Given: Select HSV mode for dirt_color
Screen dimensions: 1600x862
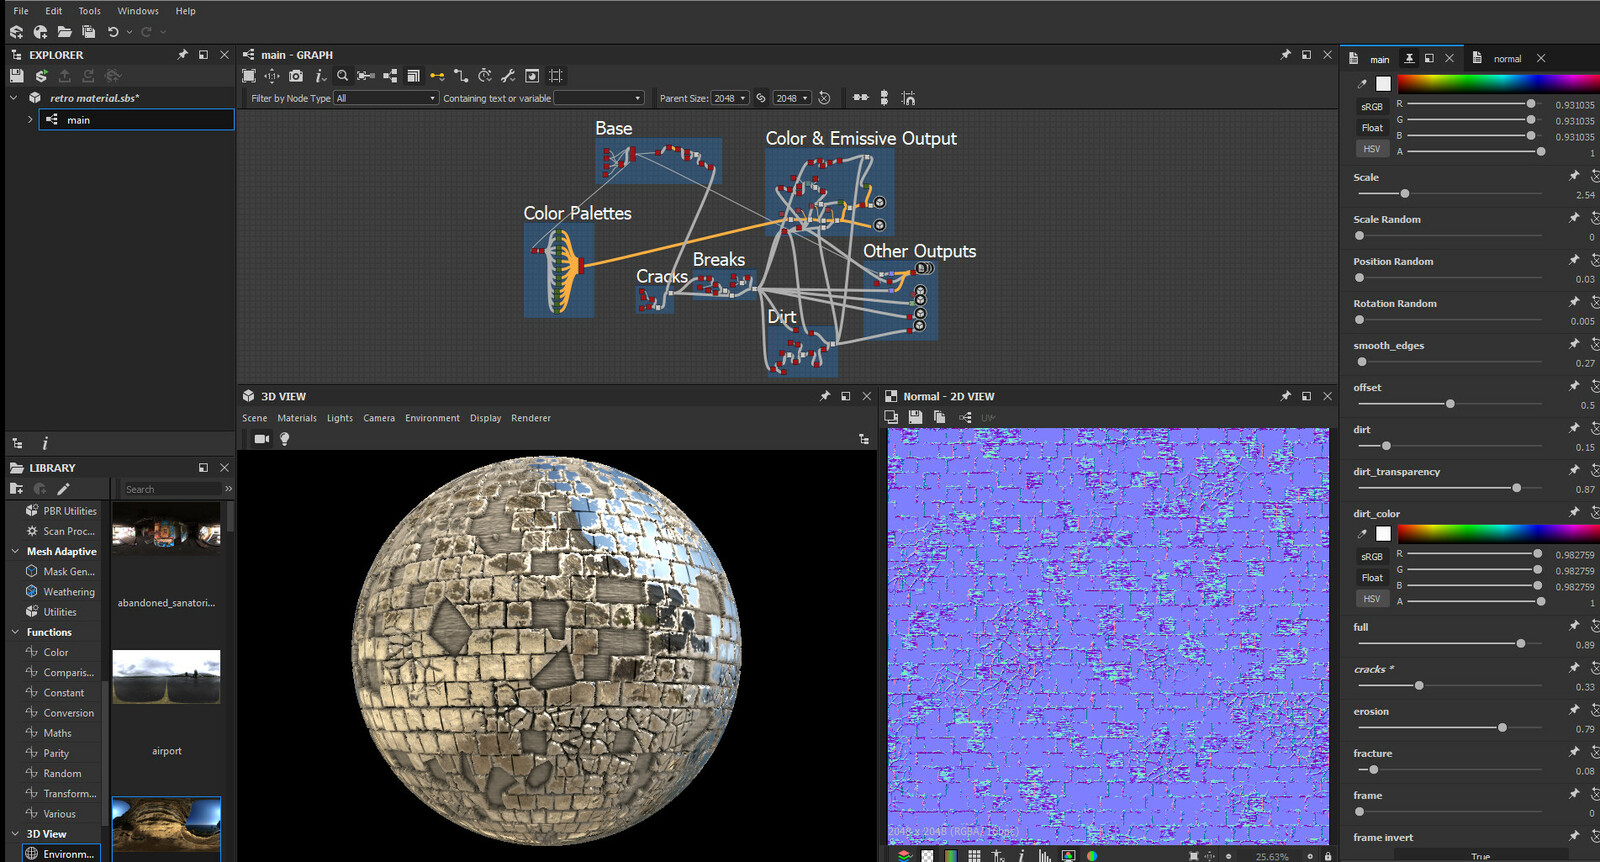Looking at the screenshot, I should 1371,599.
